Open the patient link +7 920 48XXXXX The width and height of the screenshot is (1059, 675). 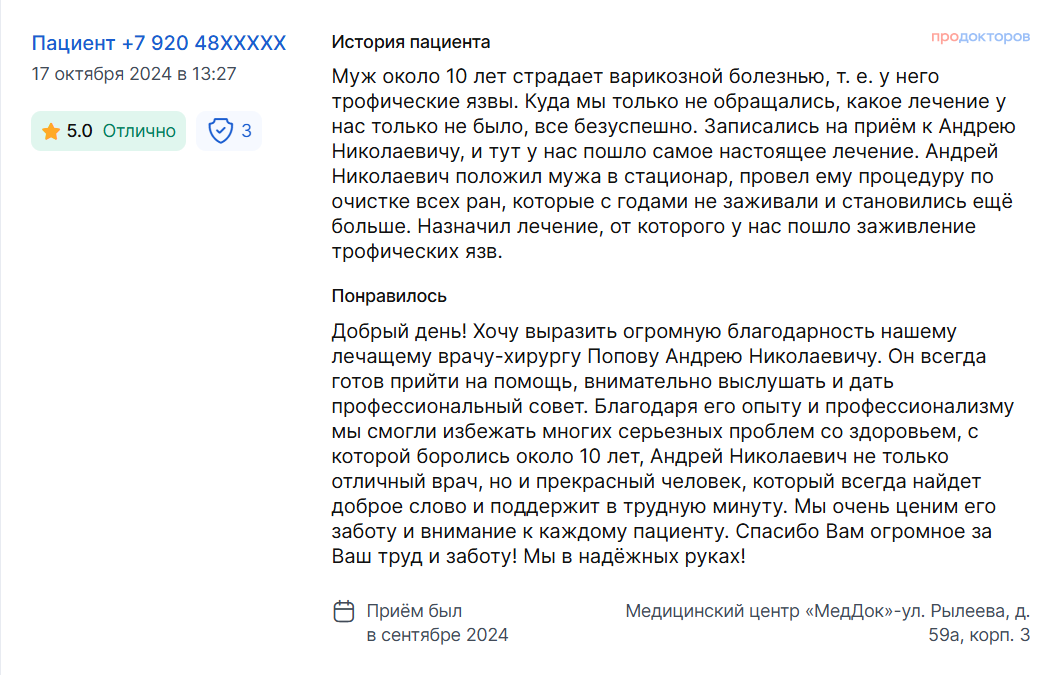(x=159, y=43)
